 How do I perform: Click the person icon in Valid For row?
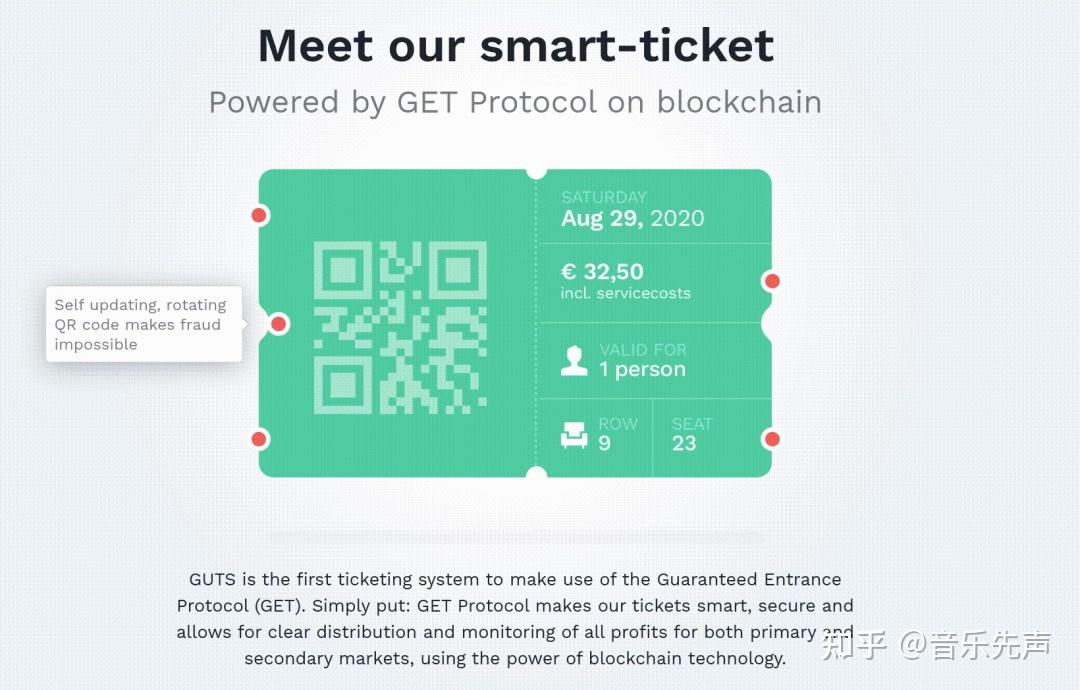tap(574, 361)
